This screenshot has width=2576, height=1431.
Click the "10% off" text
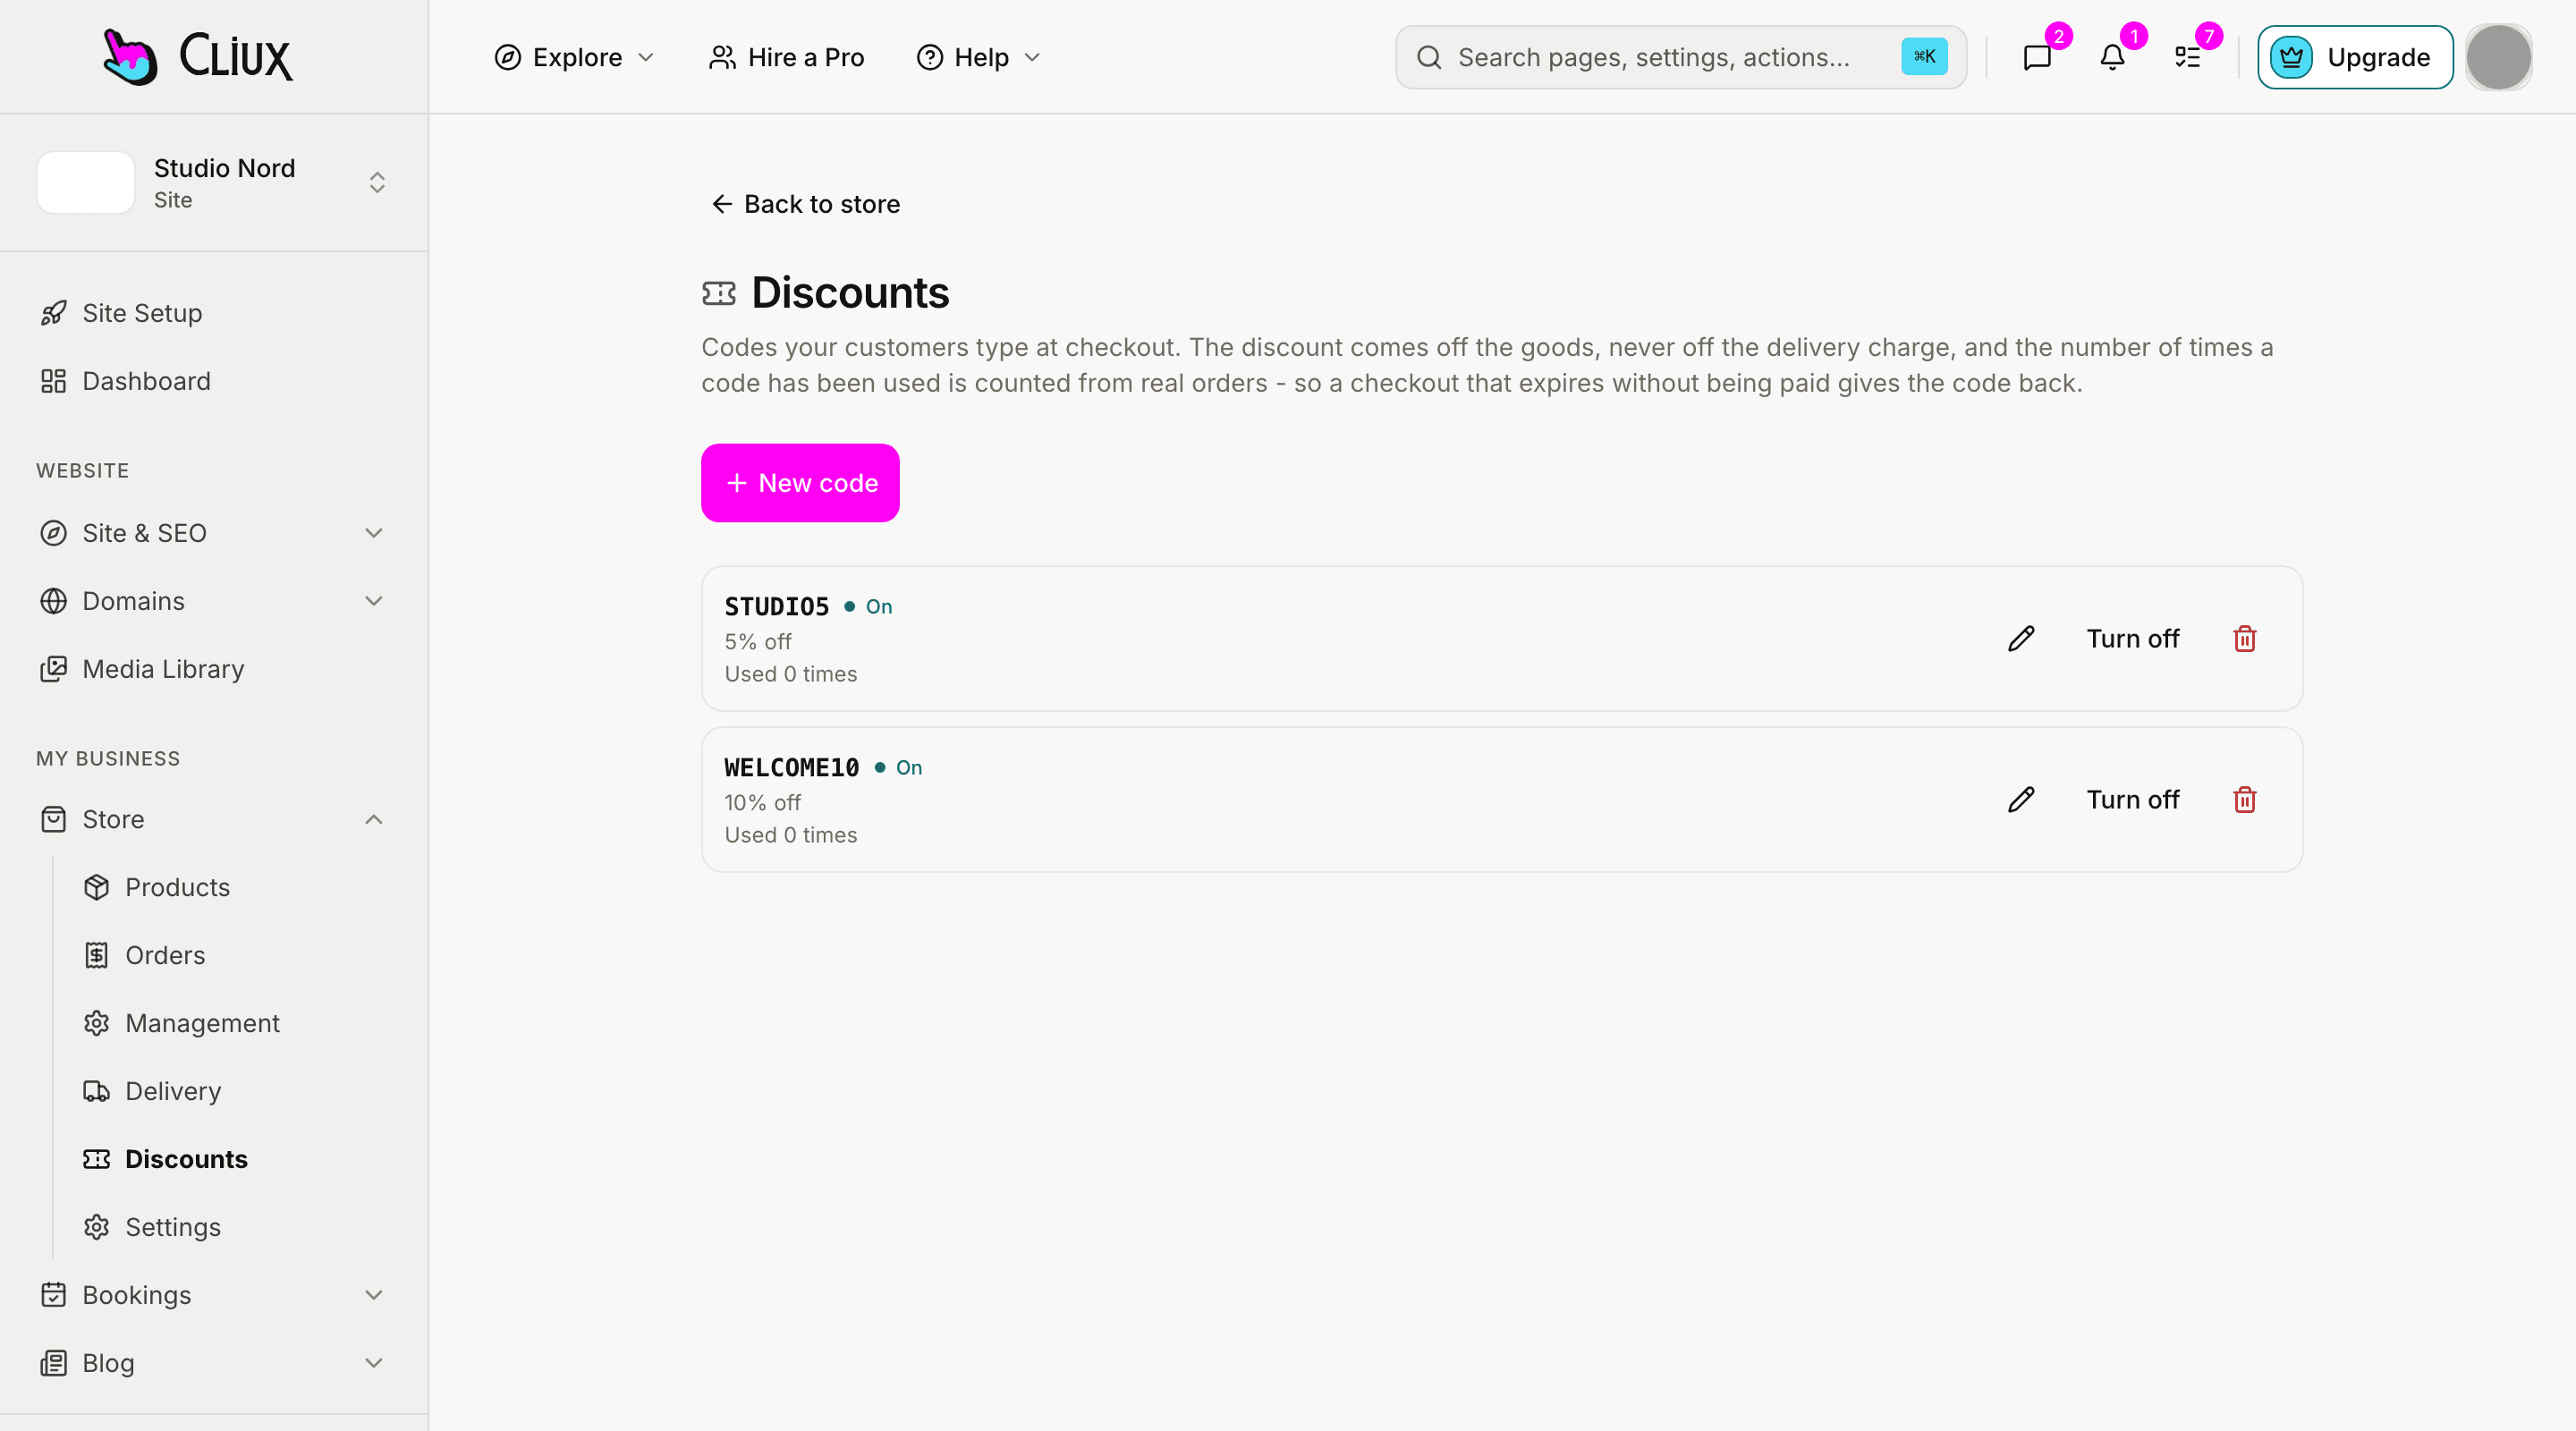(x=763, y=803)
